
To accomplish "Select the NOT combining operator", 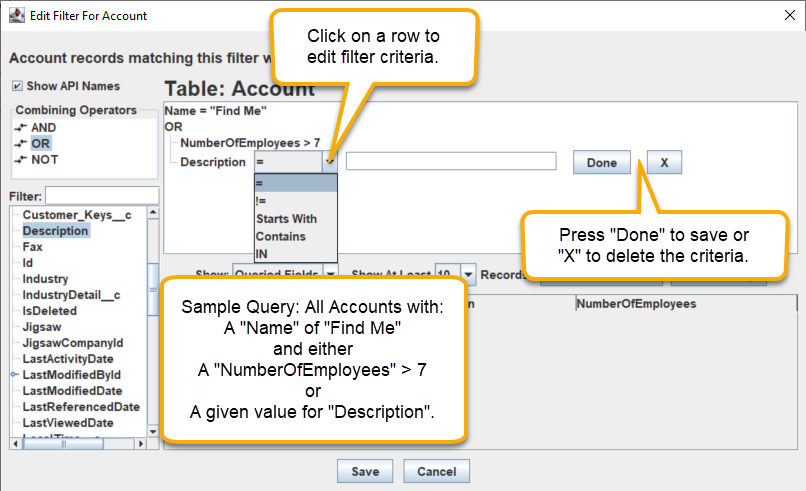I will [x=44, y=159].
